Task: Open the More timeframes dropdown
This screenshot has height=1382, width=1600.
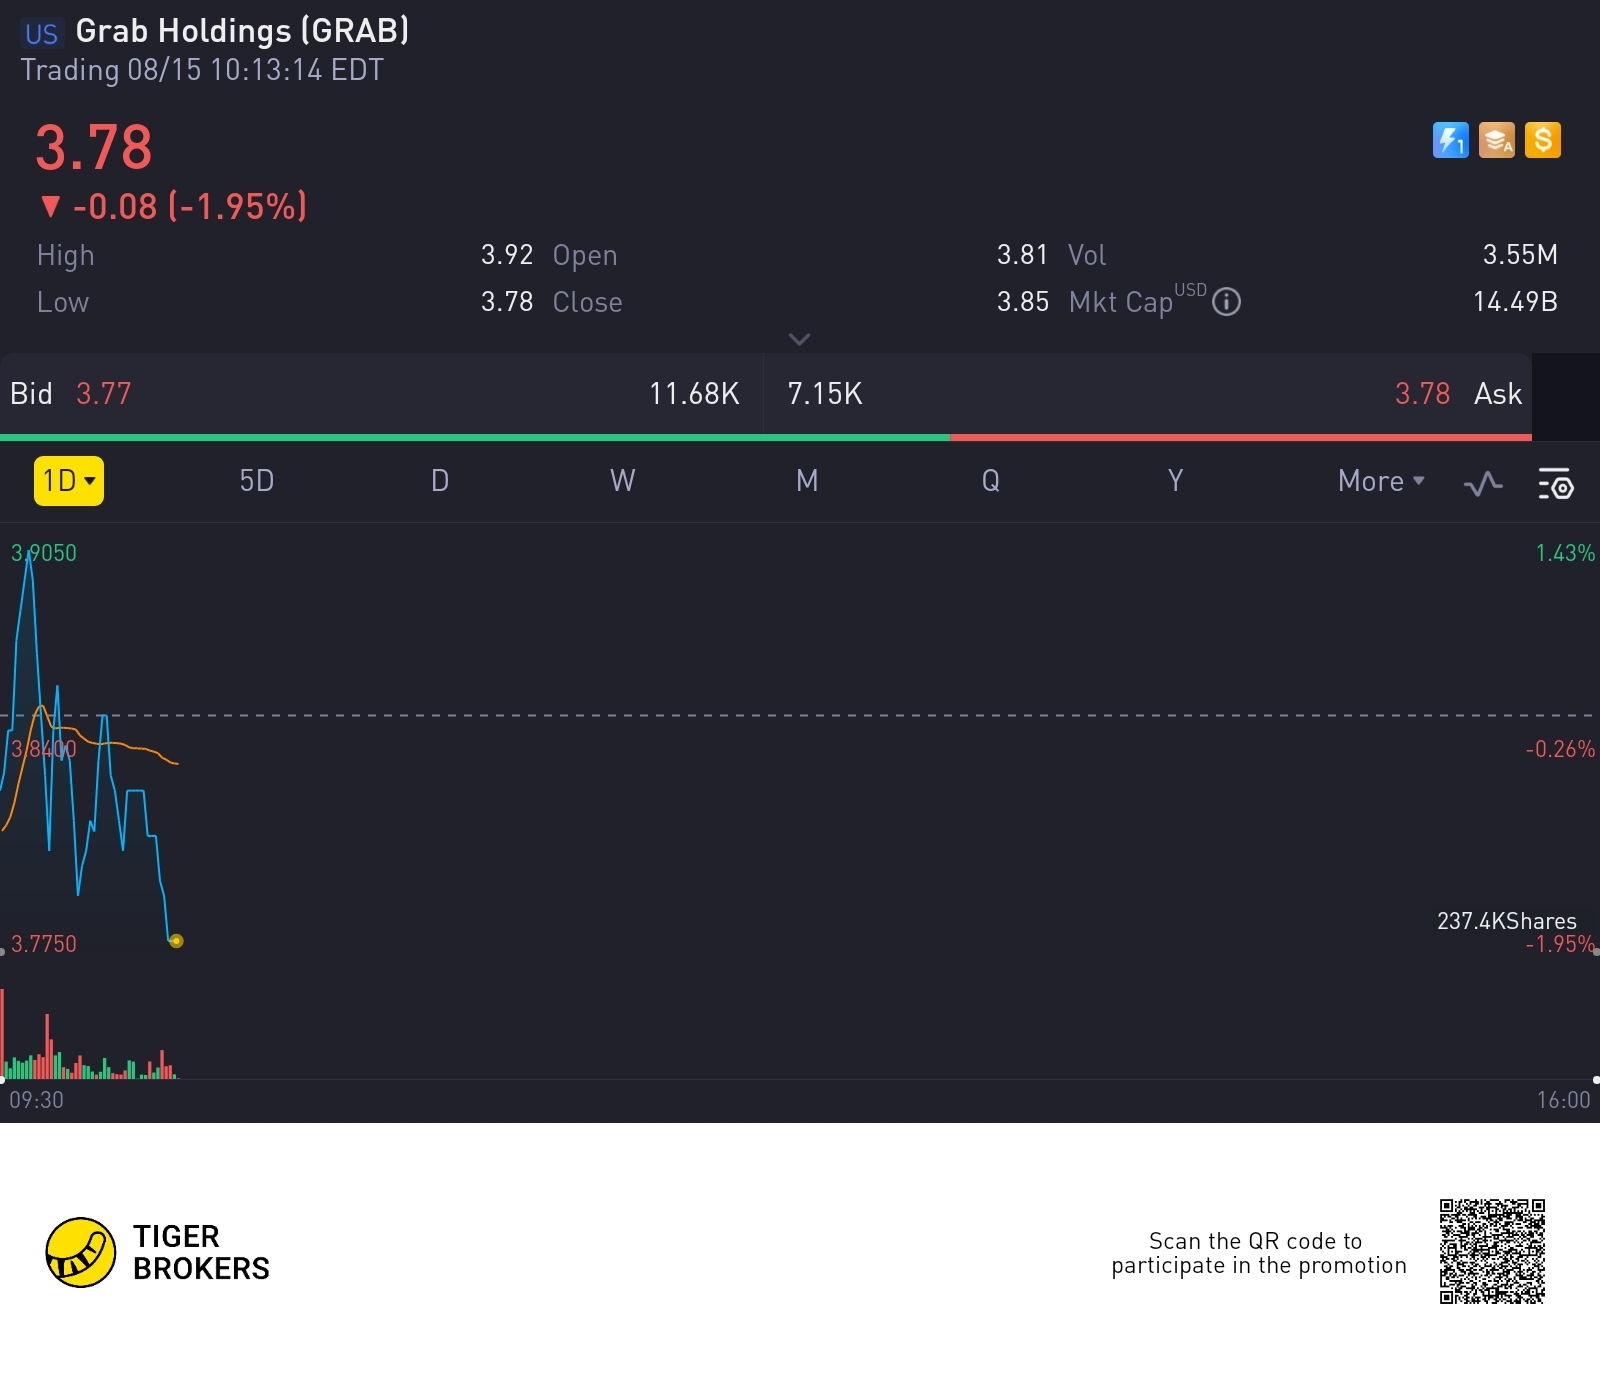Action: pos(1381,481)
